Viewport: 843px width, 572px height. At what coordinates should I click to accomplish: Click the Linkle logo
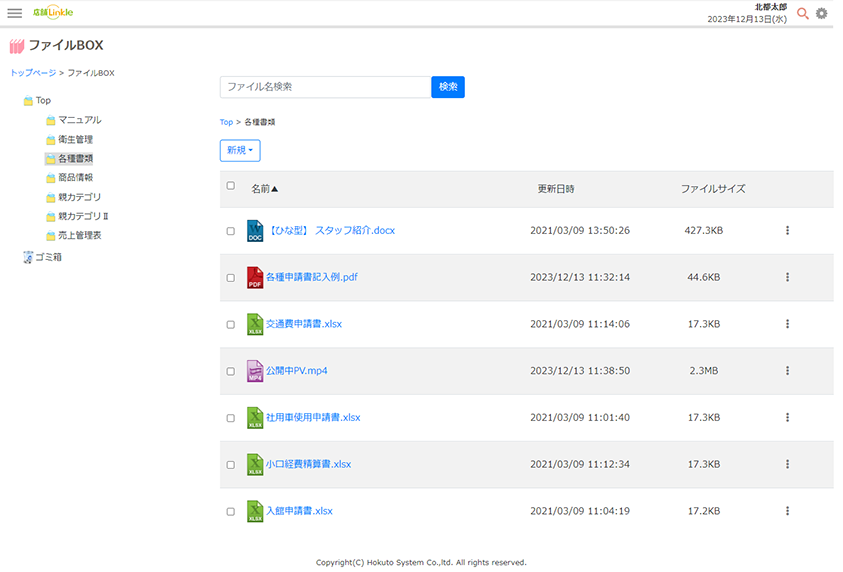(x=53, y=12)
